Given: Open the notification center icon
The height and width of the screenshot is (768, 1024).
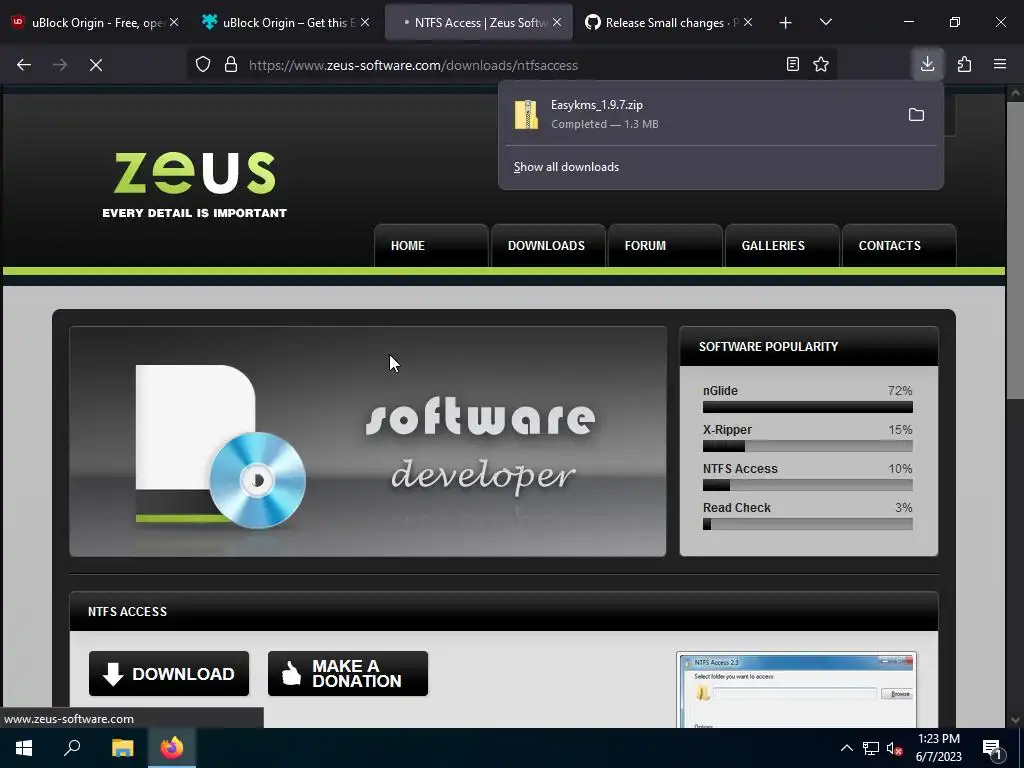Looking at the screenshot, I should 993,748.
